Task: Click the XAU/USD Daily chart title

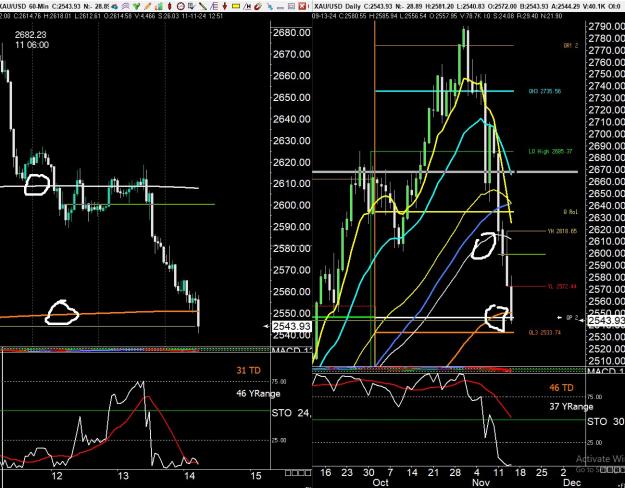Action: click(338, 7)
